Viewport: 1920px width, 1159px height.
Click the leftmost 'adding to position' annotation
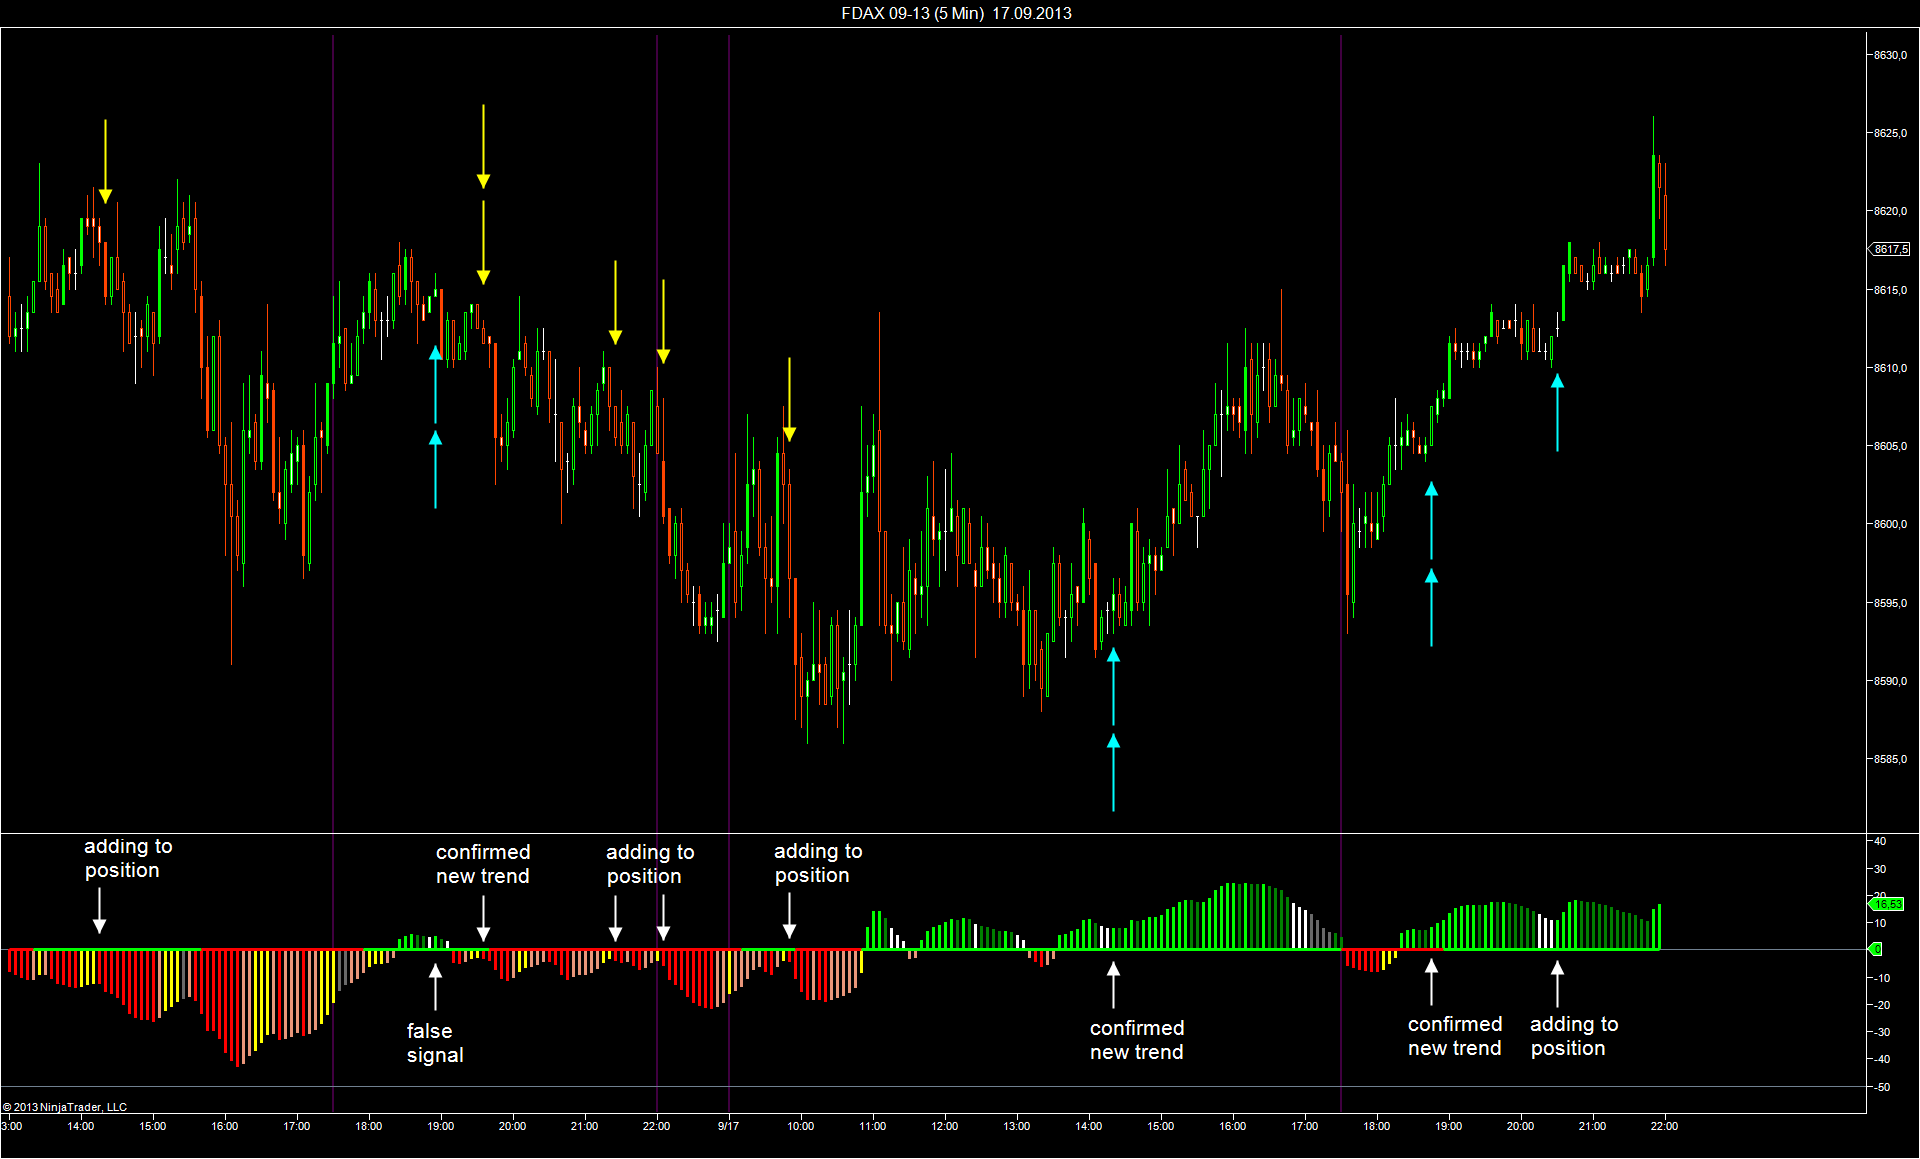pyautogui.click(x=127, y=858)
